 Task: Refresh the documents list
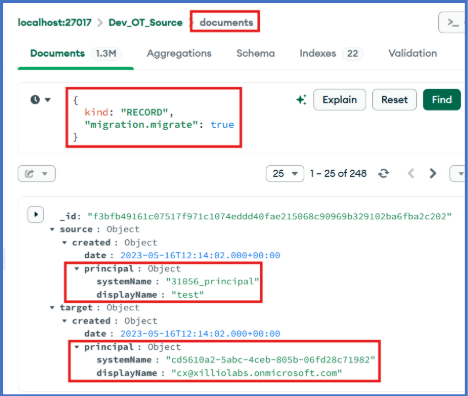[x=383, y=174]
